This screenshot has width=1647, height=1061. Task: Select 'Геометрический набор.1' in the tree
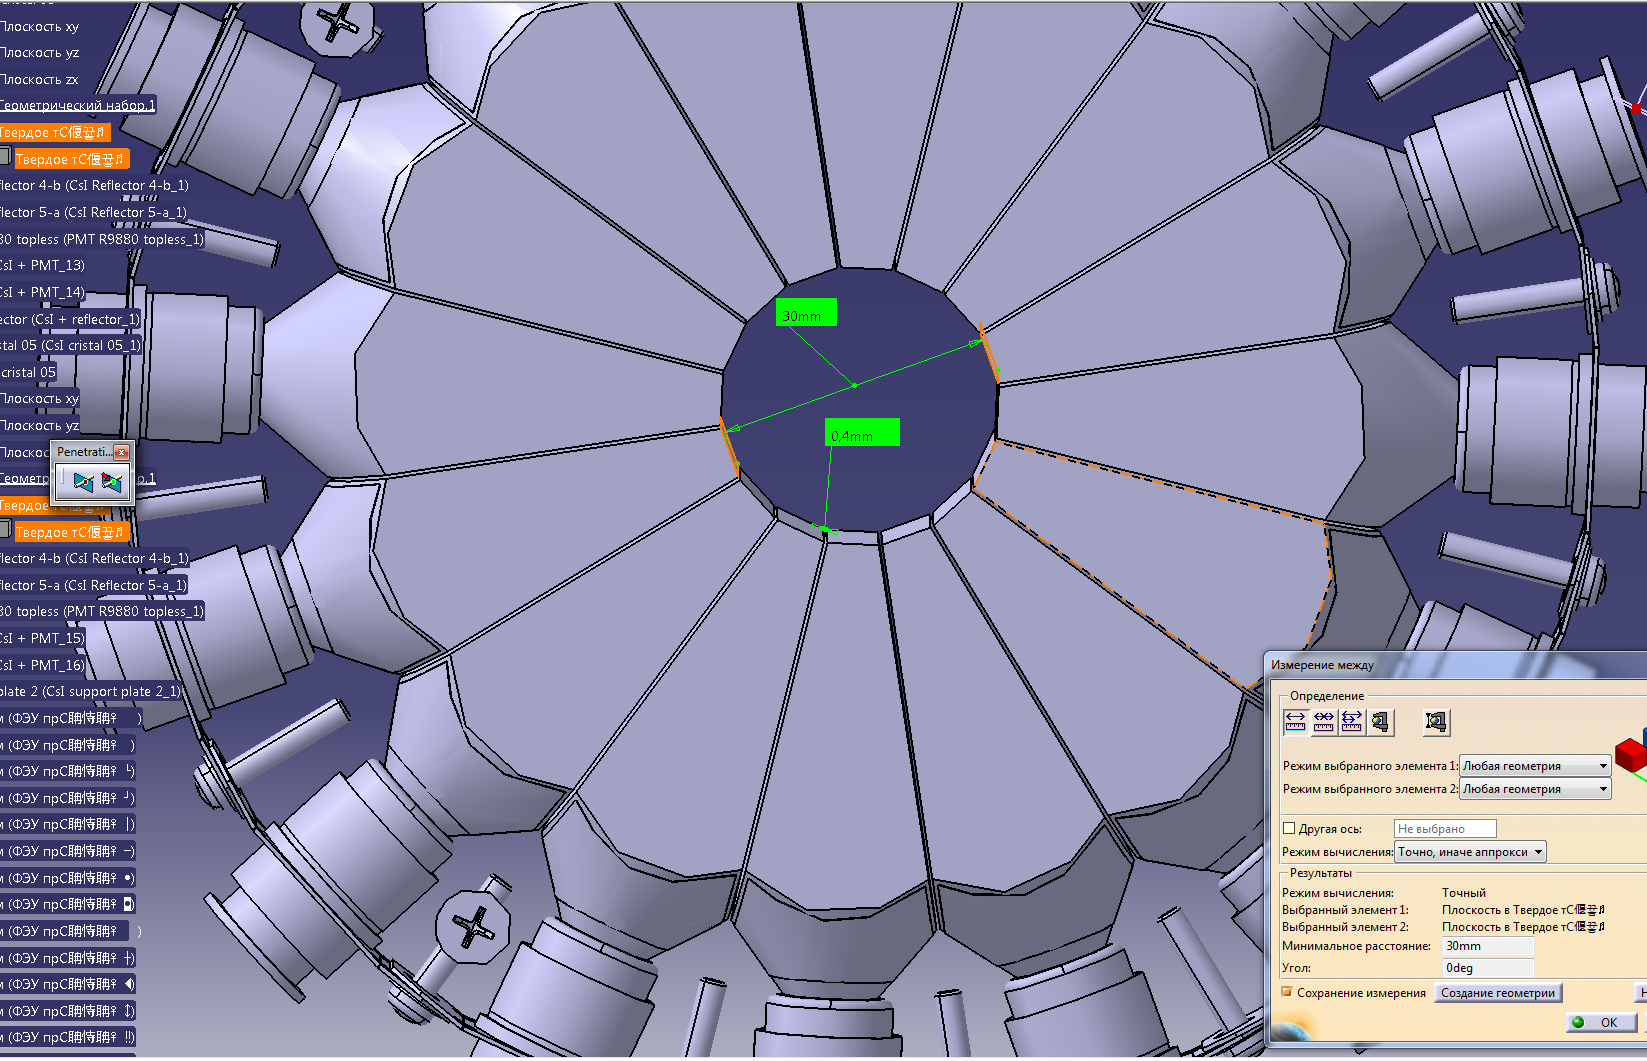click(78, 106)
